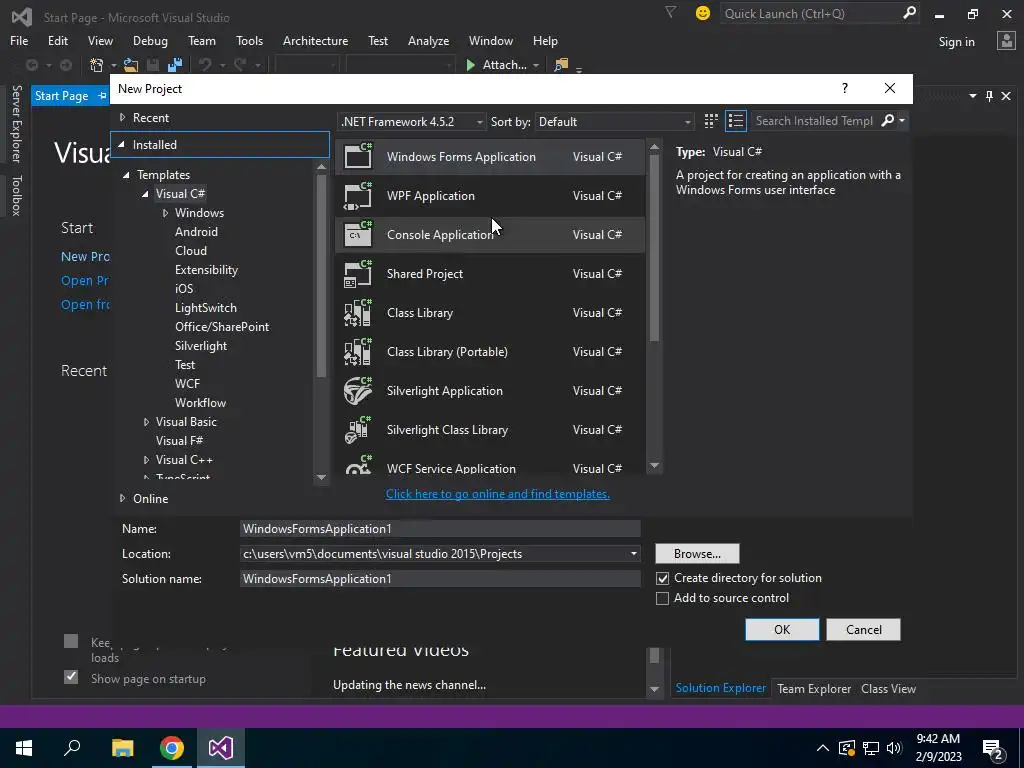Image resolution: width=1024 pixels, height=768 pixels.
Task: Expand the Windows tree node
Action: tap(165, 213)
